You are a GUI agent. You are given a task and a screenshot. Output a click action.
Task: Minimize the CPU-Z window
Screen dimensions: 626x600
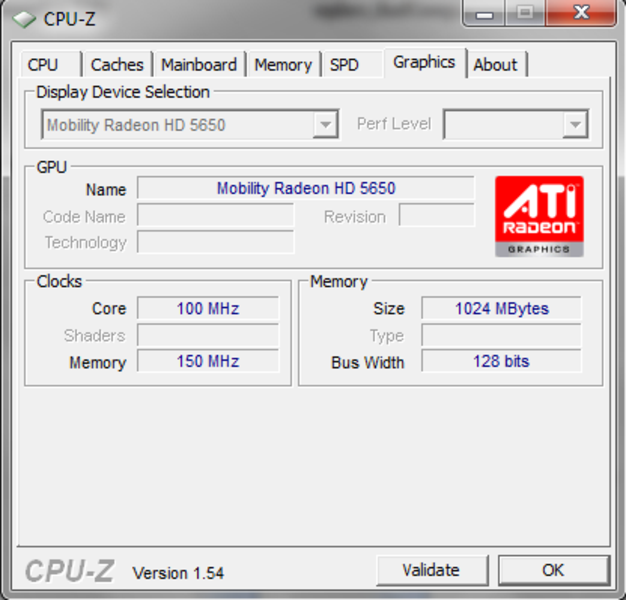click(x=484, y=14)
